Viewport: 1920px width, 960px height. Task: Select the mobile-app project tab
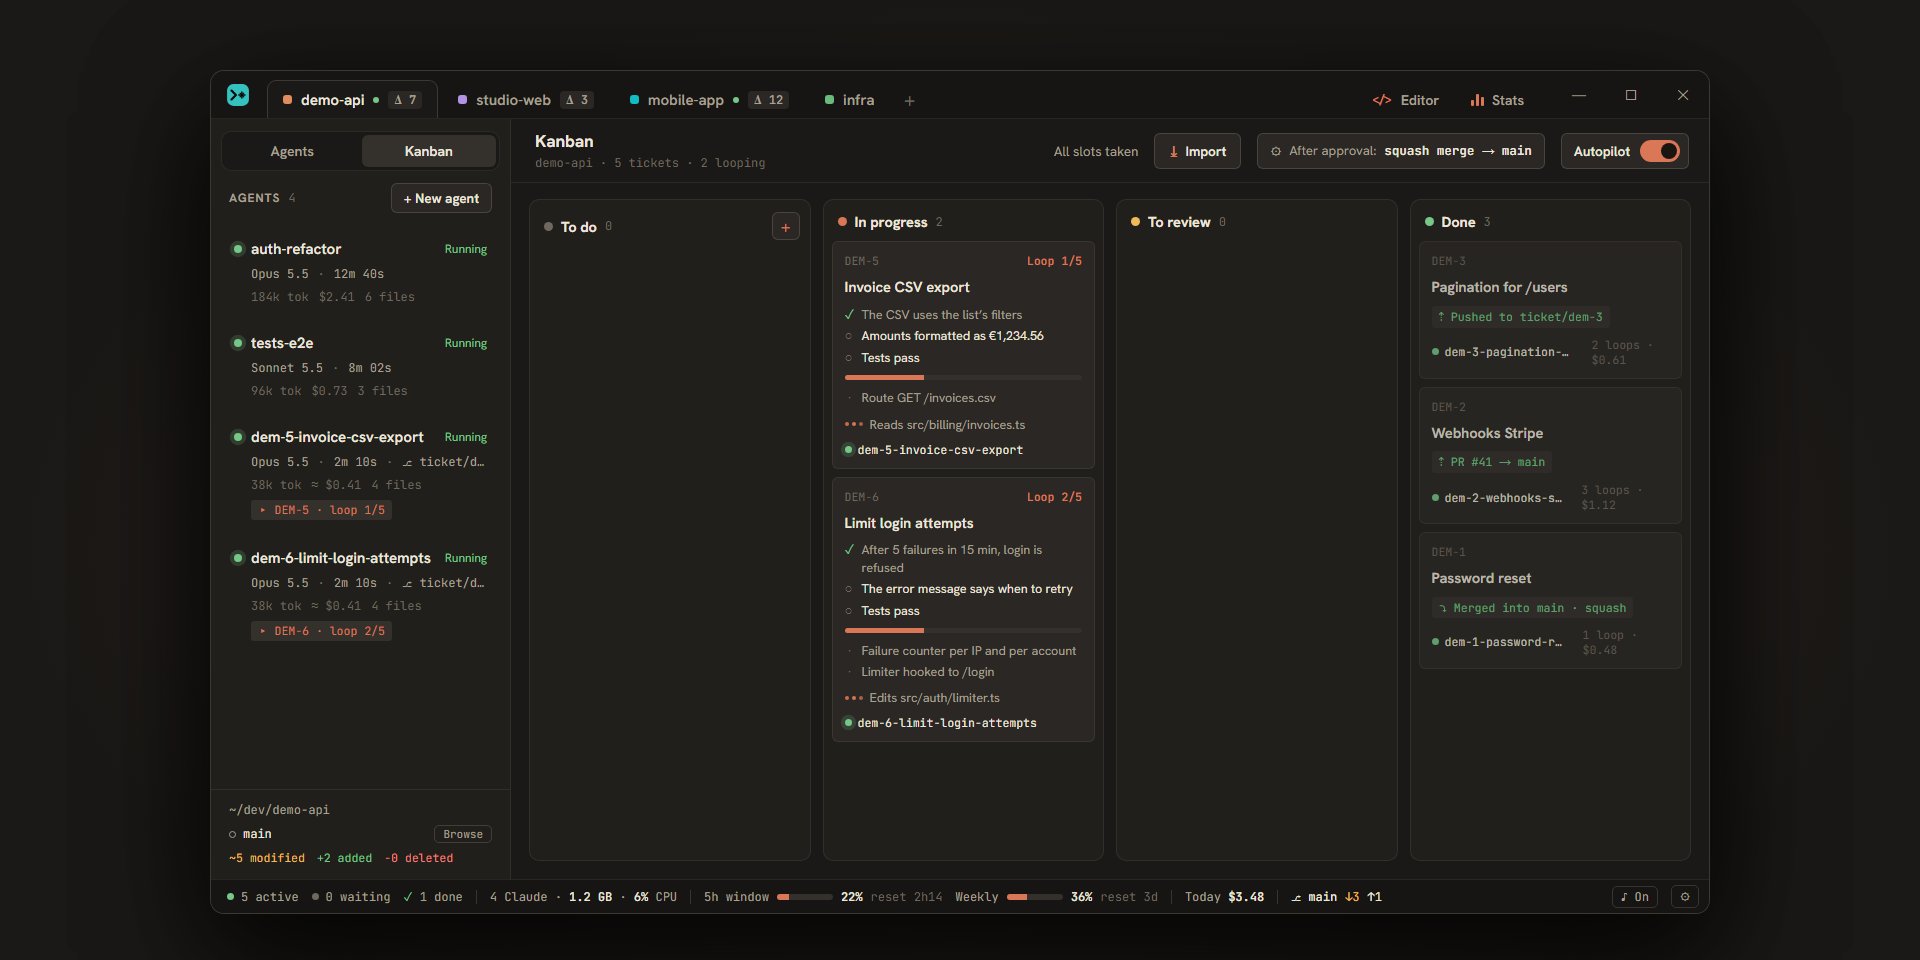[707, 100]
